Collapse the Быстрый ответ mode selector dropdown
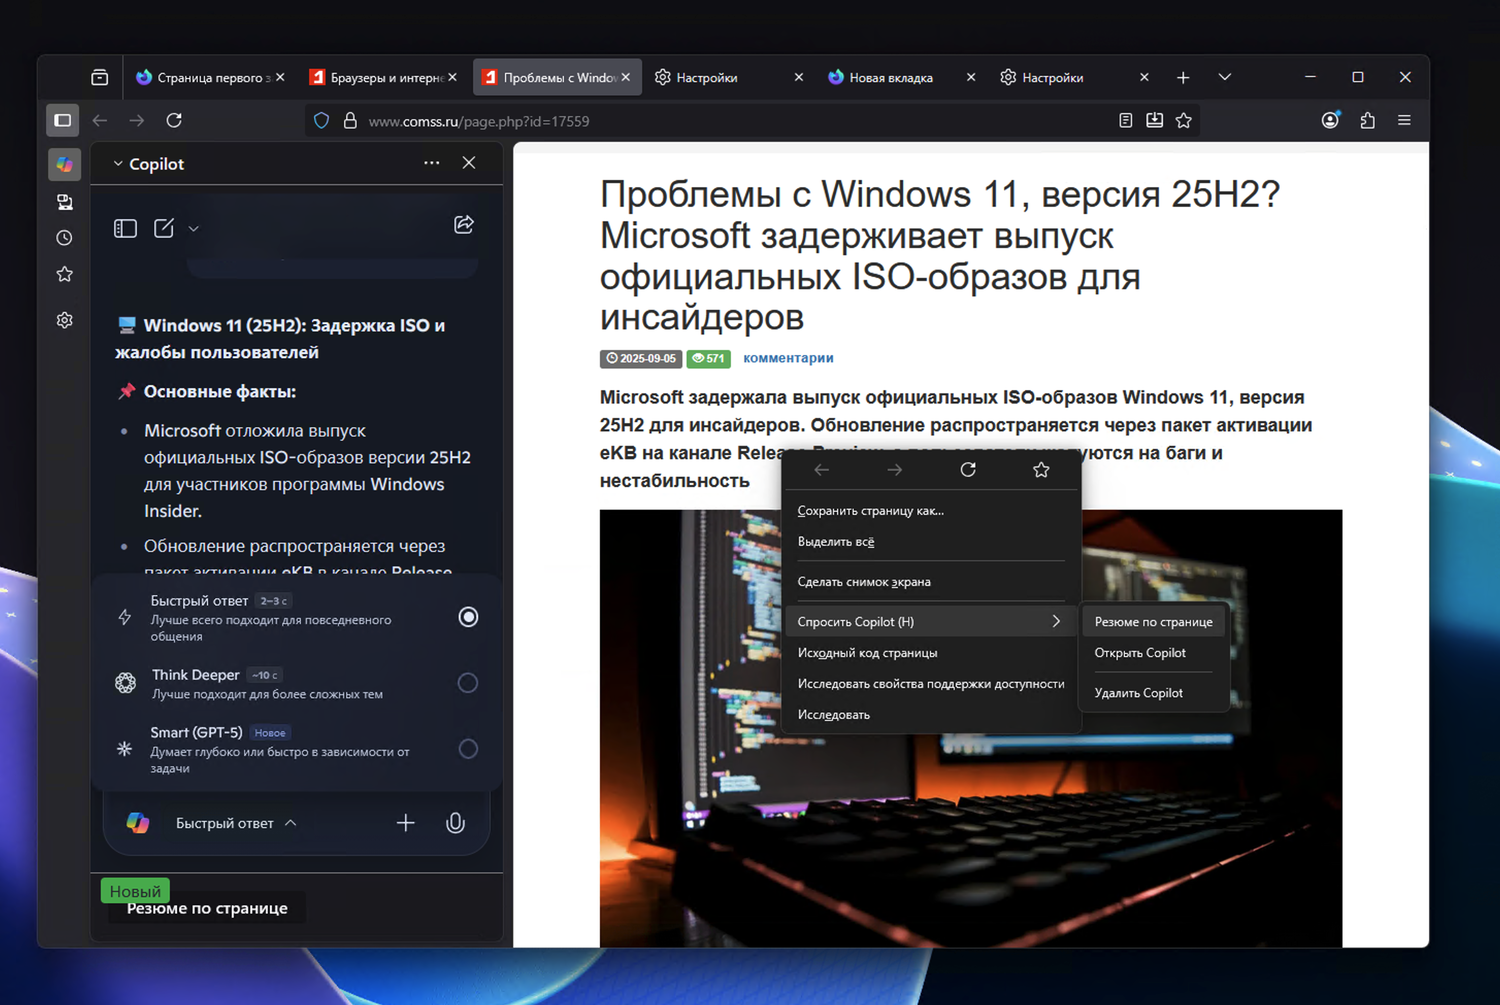The image size is (1500, 1005). 237,823
